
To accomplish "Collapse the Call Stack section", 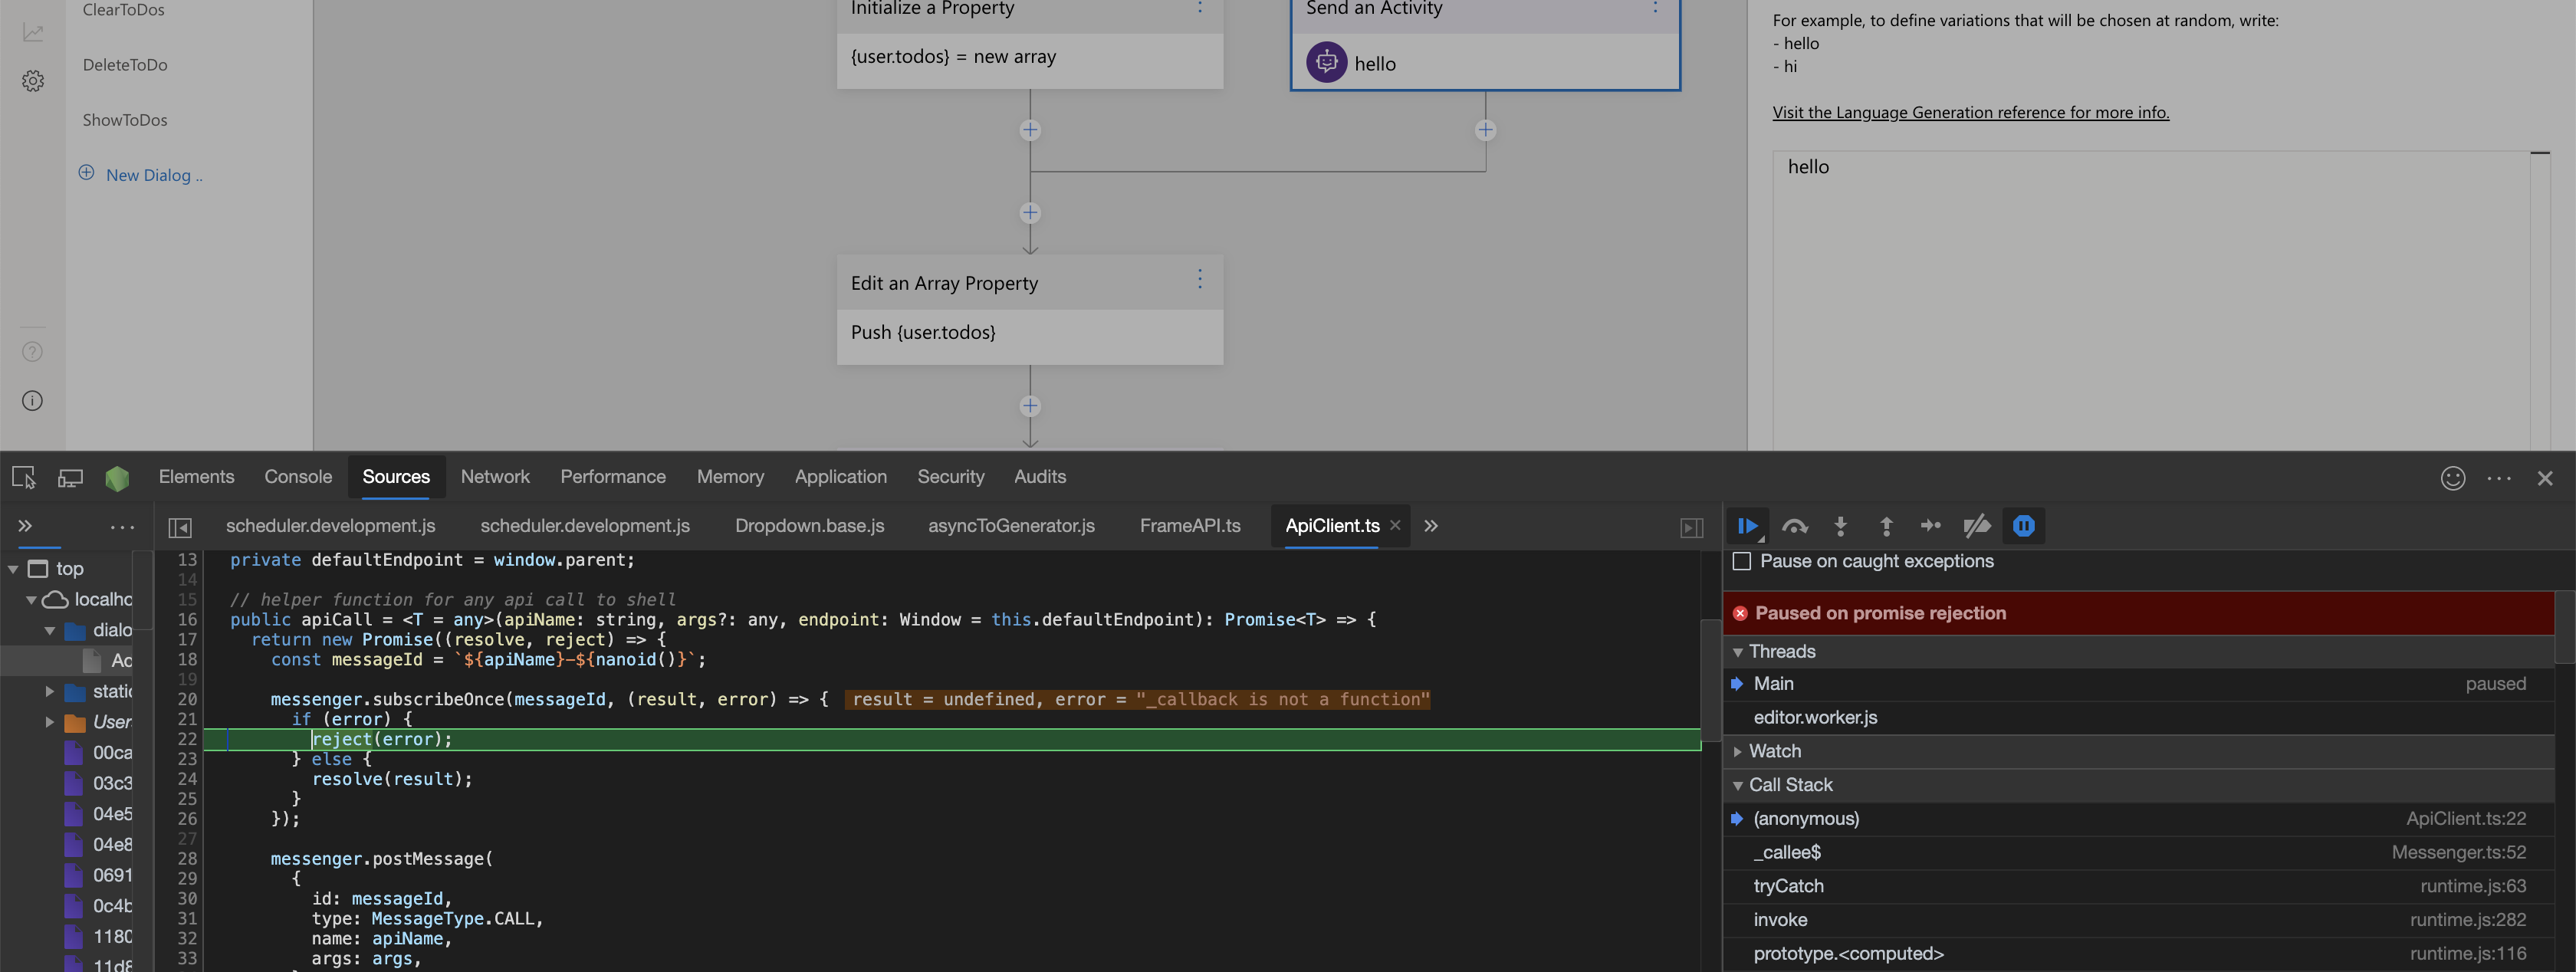I will pos(1739,785).
